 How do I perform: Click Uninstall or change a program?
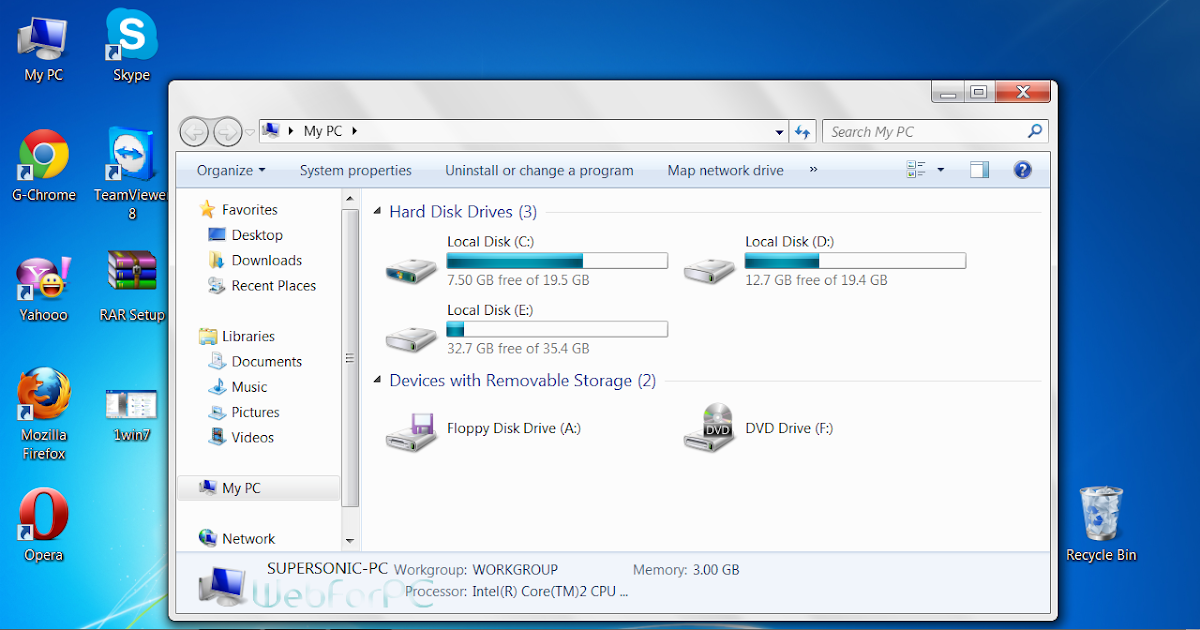[x=539, y=170]
